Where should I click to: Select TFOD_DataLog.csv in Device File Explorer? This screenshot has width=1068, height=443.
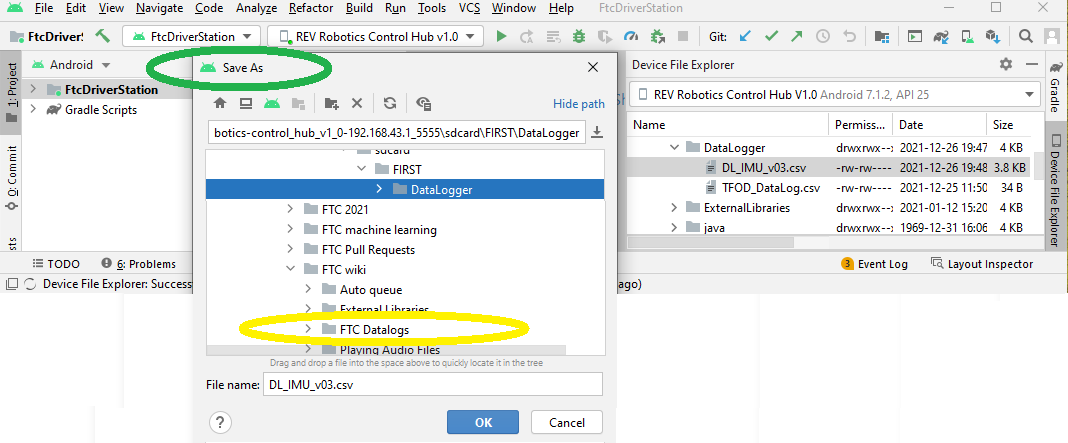click(x=771, y=187)
